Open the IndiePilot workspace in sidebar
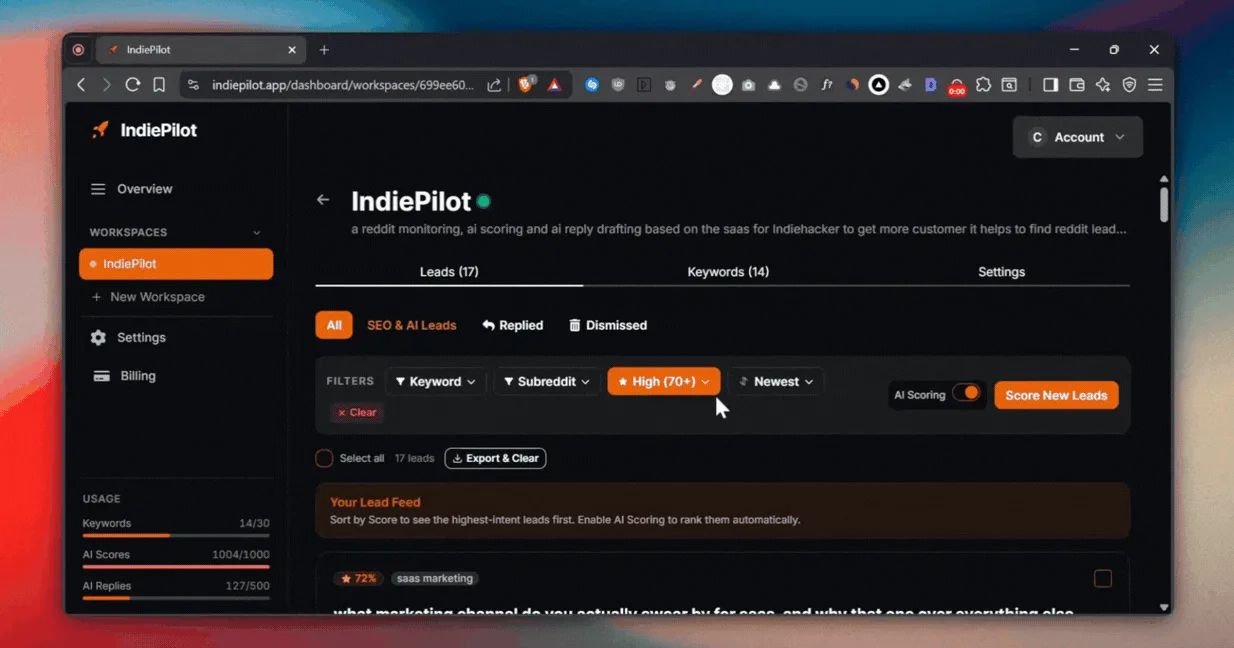The width and height of the screenshot is (1234, 648). [176, 264]
